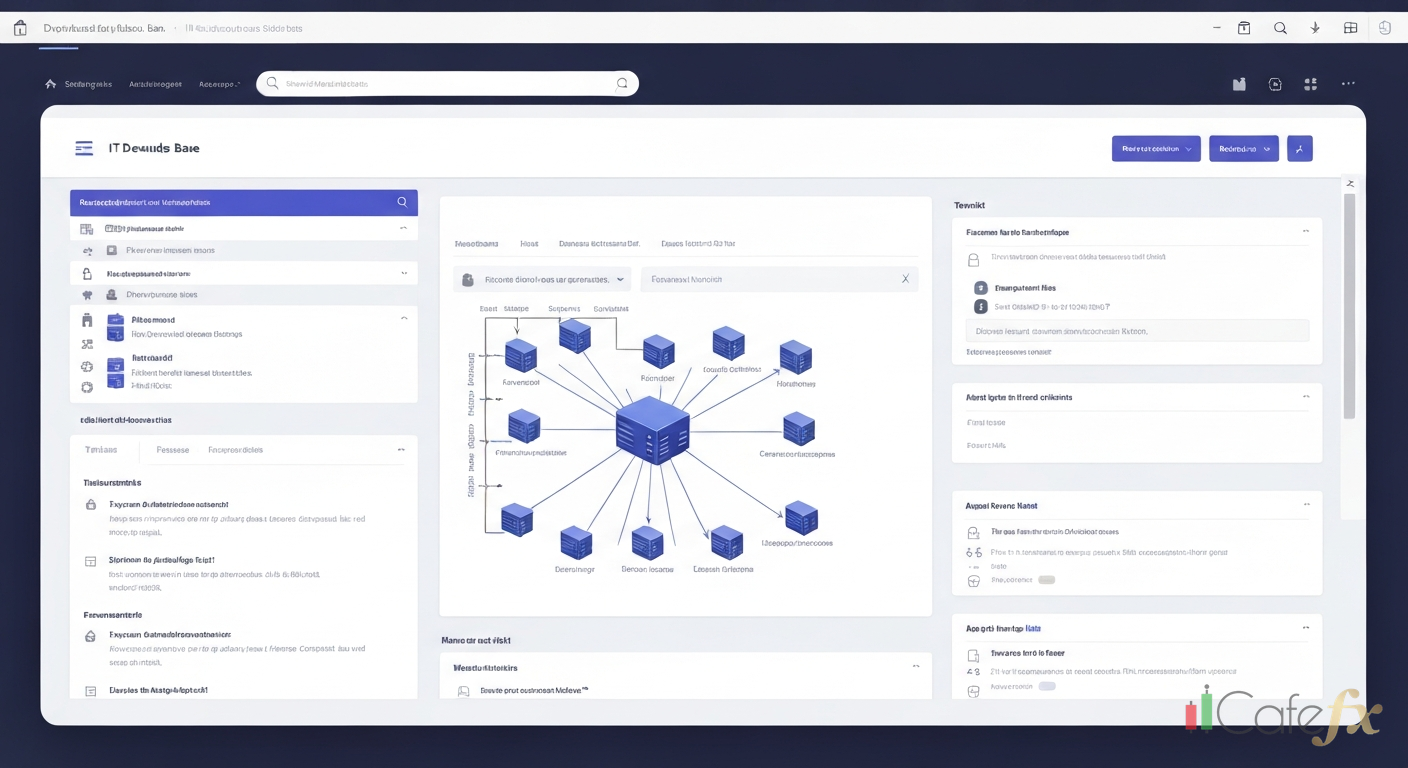
Task: Click the grid apps icon in dark header
Action: point(1311,85)
